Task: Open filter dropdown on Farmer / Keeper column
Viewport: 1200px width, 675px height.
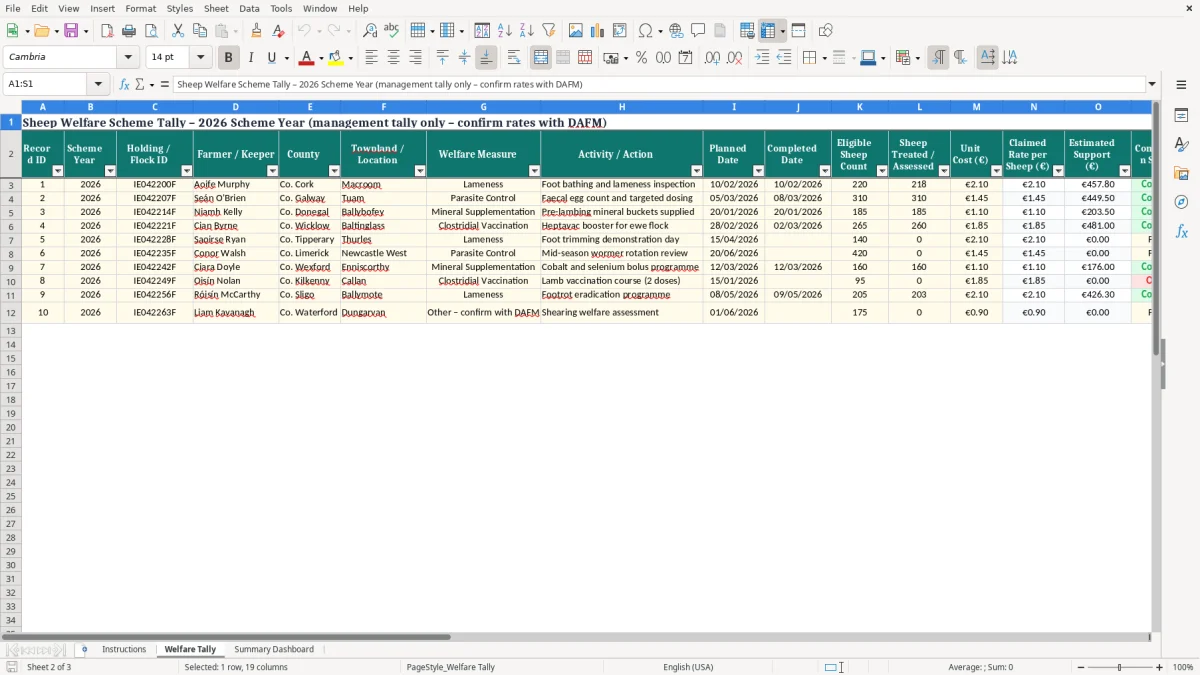Action: (272, 171)
